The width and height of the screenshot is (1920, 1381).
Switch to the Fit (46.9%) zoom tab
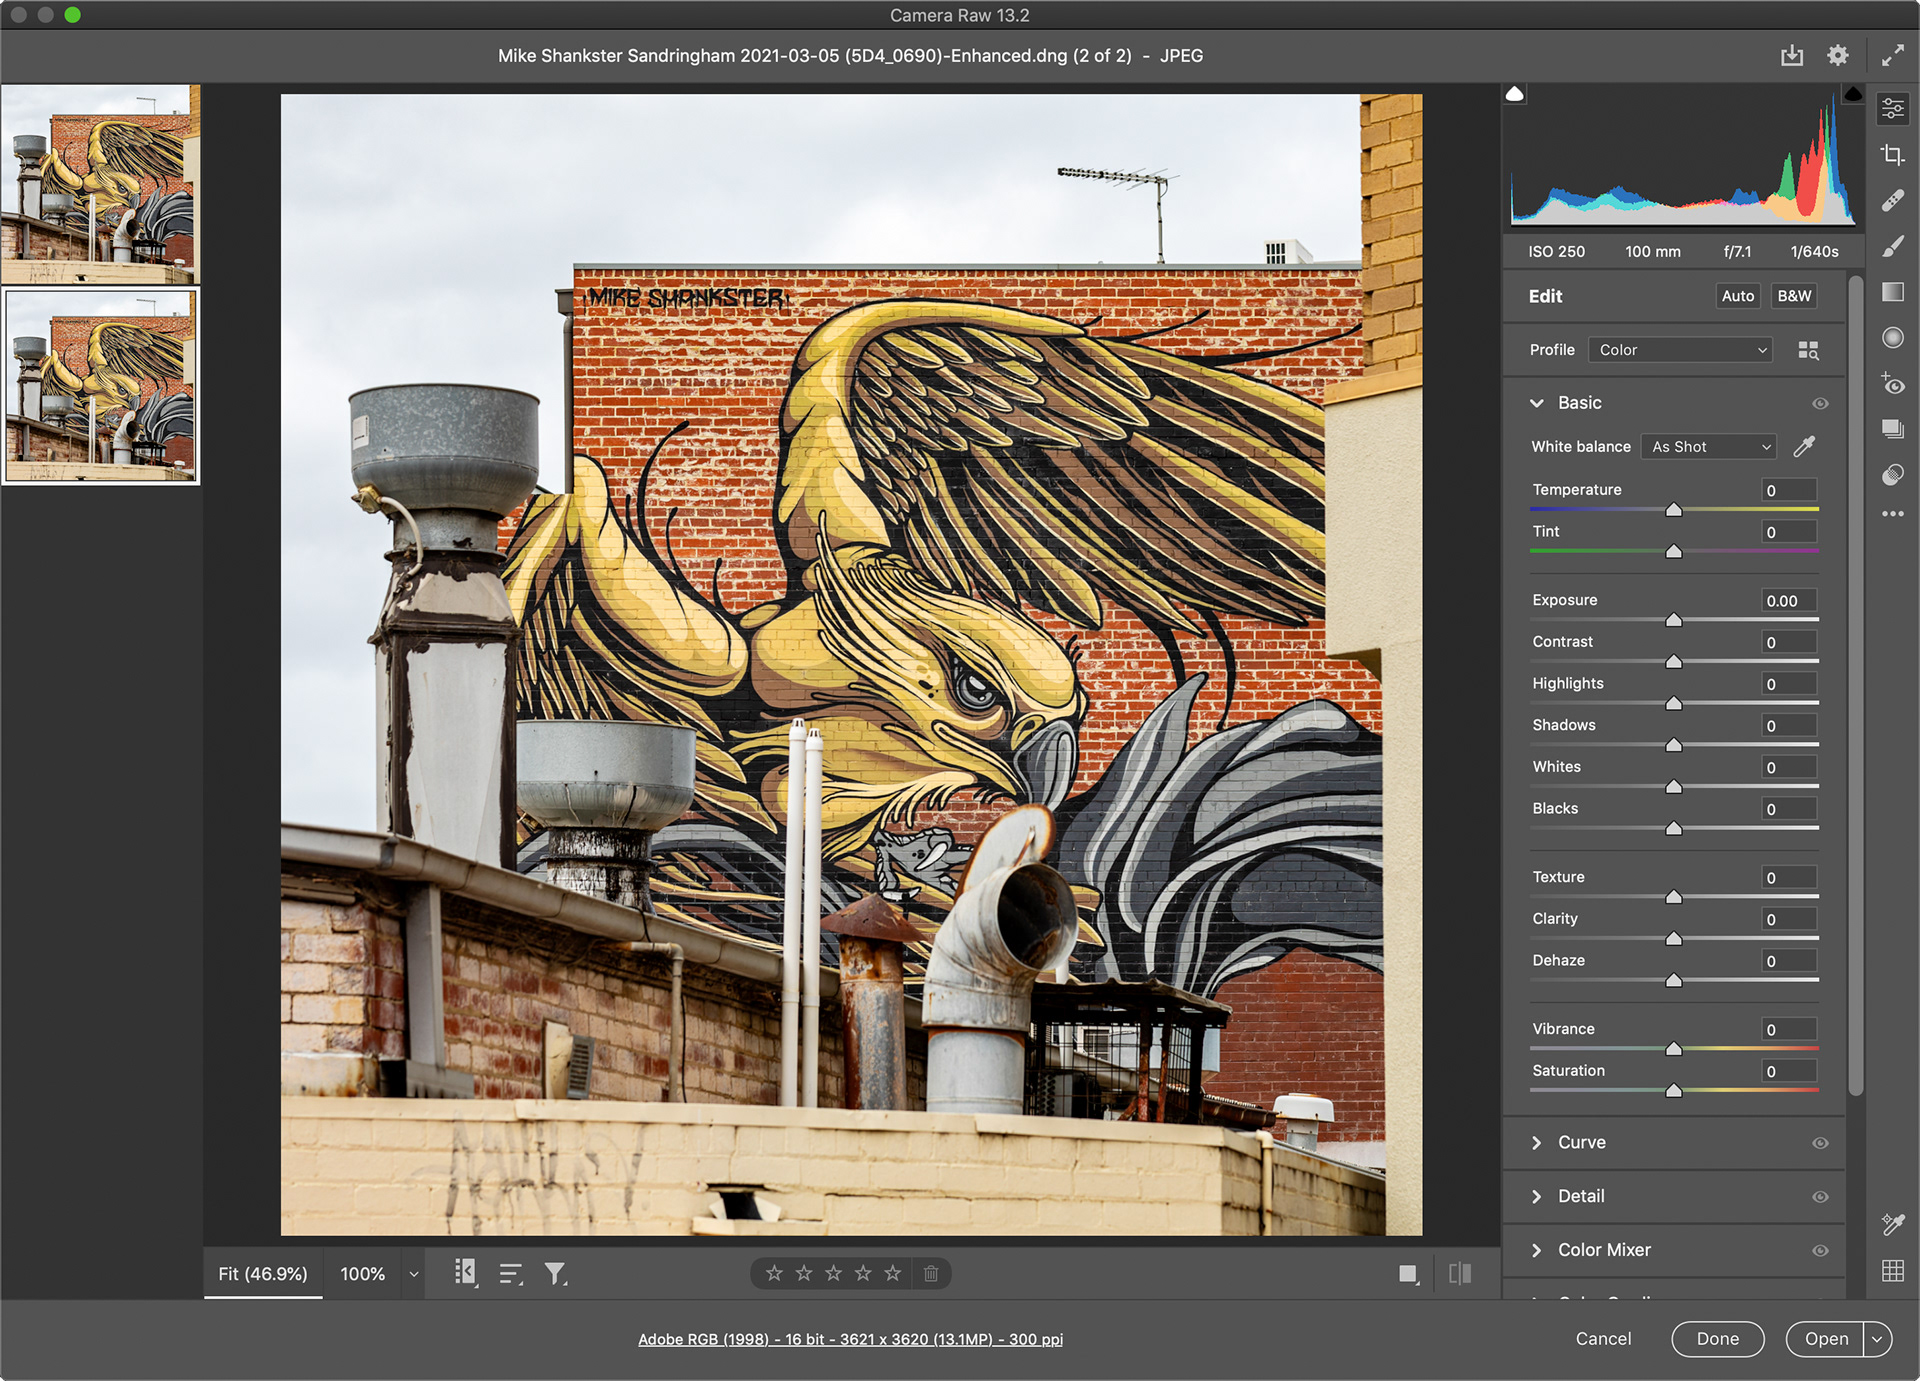click(263, 1274)
